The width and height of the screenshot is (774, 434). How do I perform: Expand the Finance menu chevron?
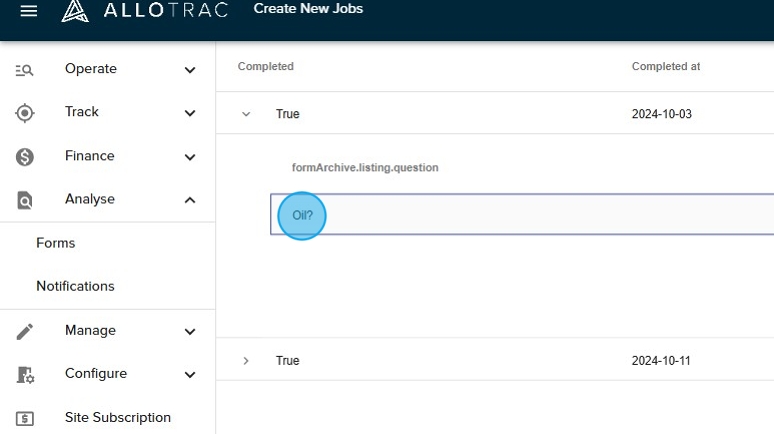tap(190, 157)
